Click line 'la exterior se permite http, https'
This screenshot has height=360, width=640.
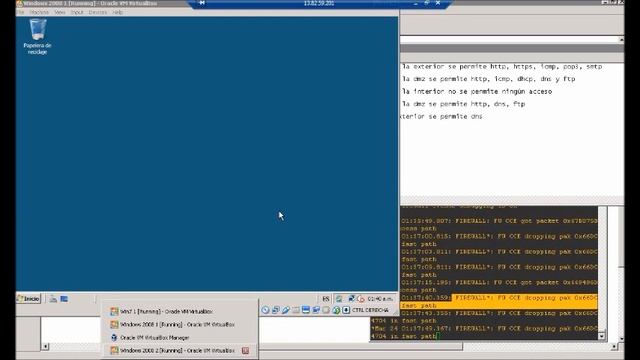click(x=502, y=67)
